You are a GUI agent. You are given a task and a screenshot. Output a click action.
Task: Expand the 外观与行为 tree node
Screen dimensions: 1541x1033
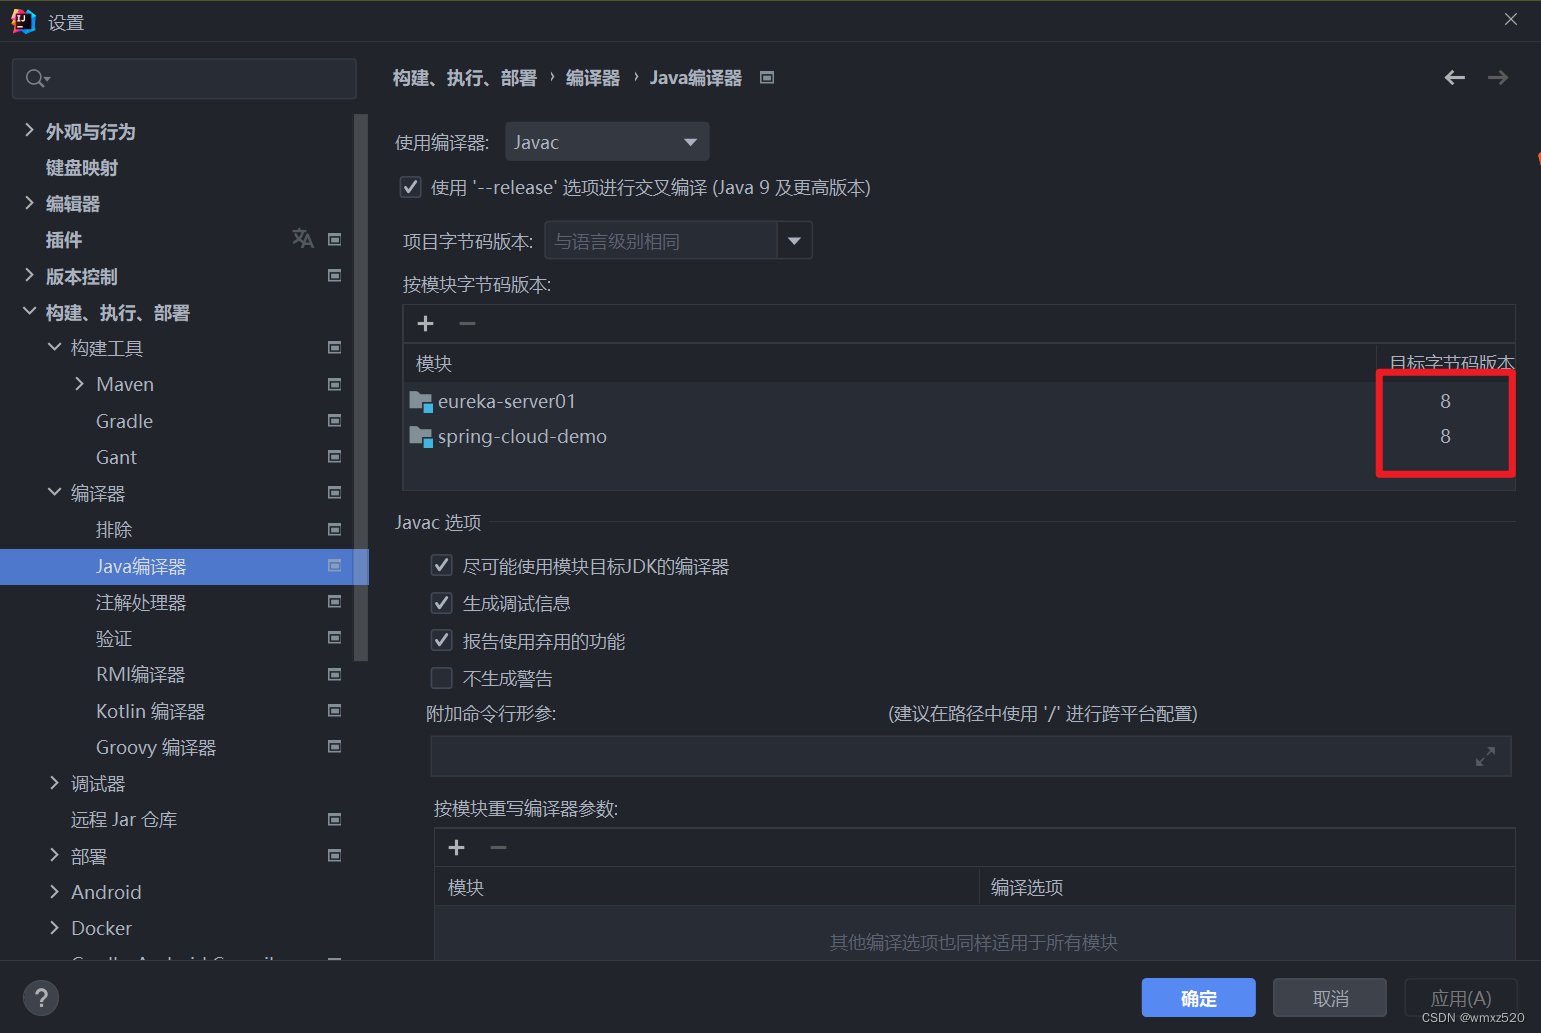(29, 130)
